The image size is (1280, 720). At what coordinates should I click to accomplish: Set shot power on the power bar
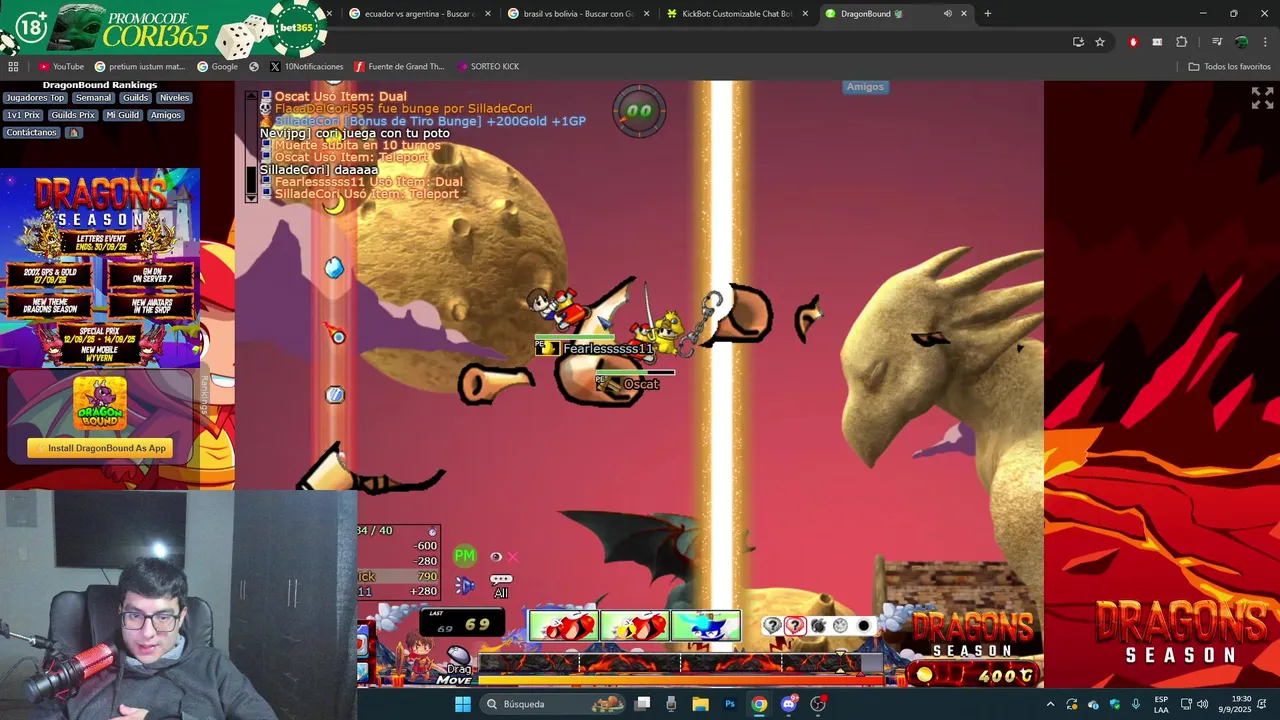click(681, 663)
